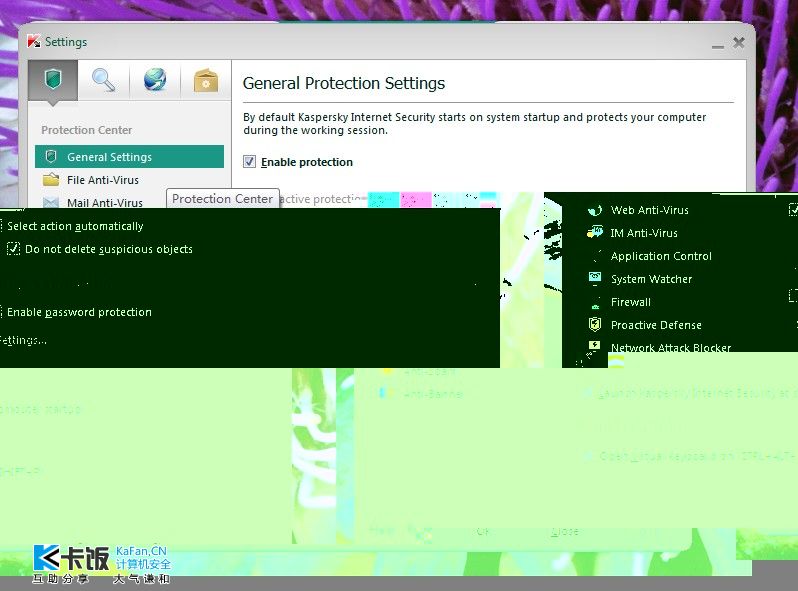Click the Proactive Defense shield icon

coord(594,324)
